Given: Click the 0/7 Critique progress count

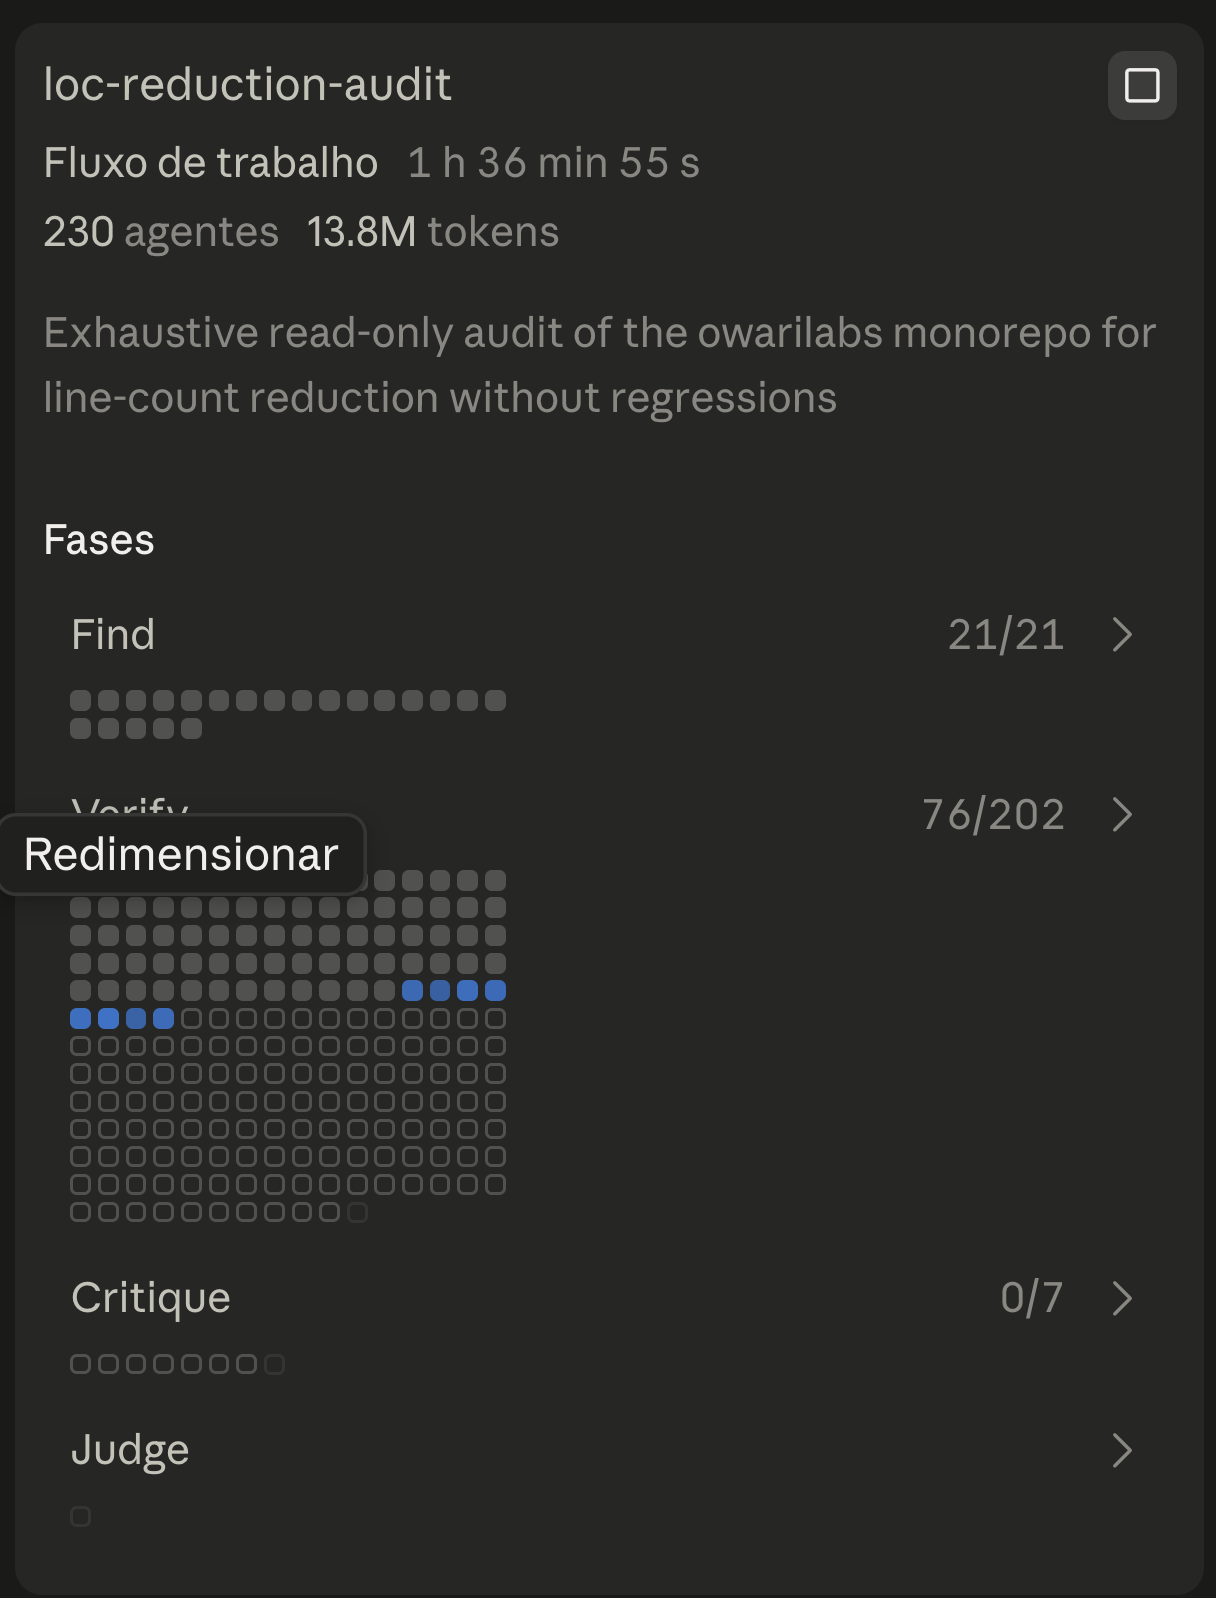Looking at the screenshot, I should 1031,1298.
